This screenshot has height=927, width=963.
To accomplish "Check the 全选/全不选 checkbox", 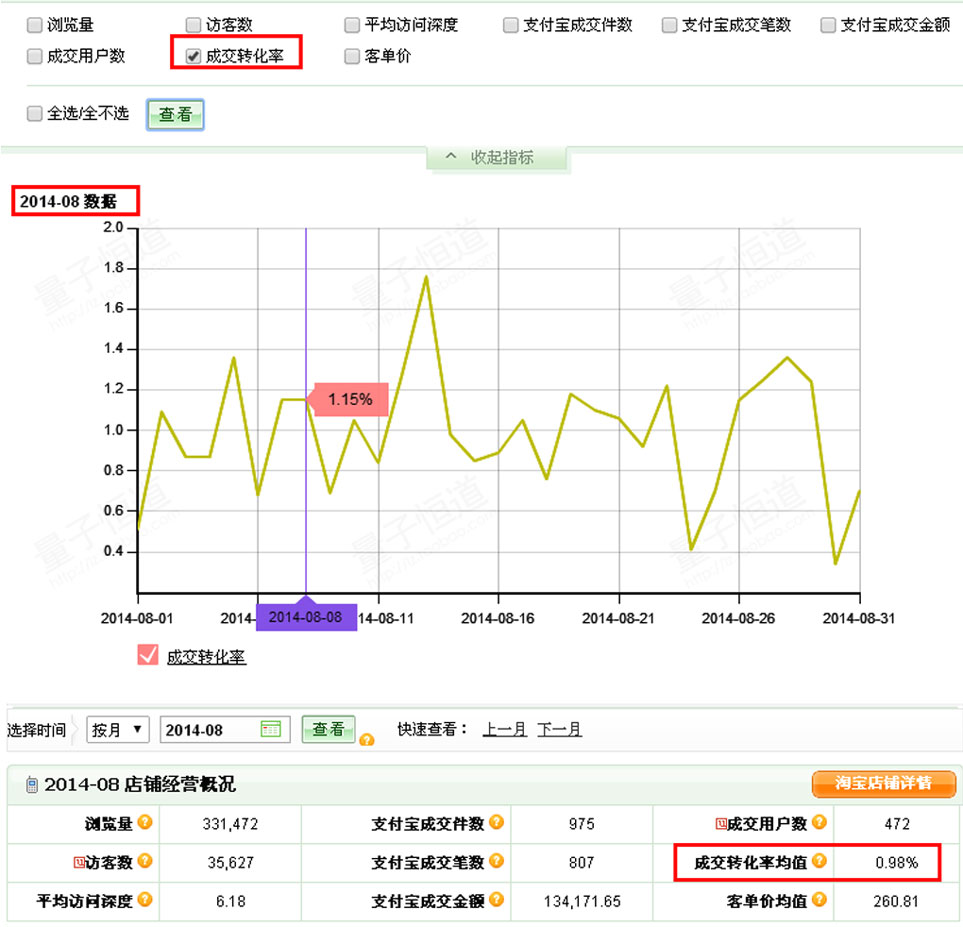I will click(x=33, y=114).
